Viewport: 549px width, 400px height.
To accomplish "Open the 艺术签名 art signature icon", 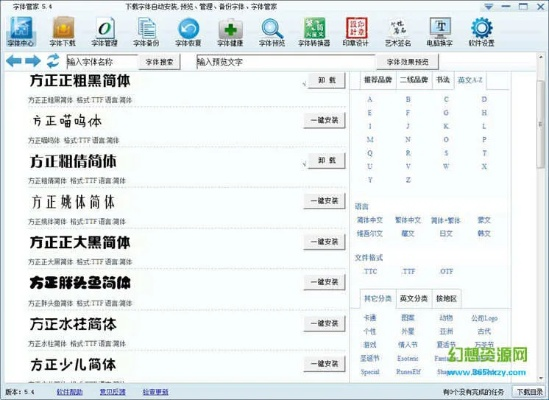I will pyautogui.click(x=398, y=31).
